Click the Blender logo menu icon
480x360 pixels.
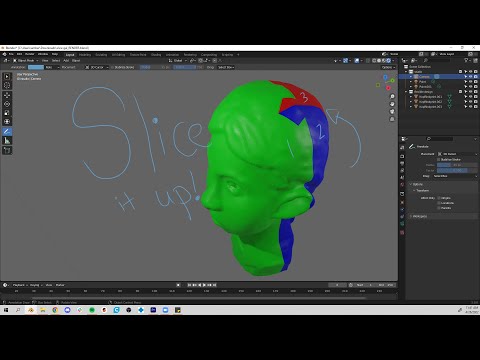click(x=4, y=54)
